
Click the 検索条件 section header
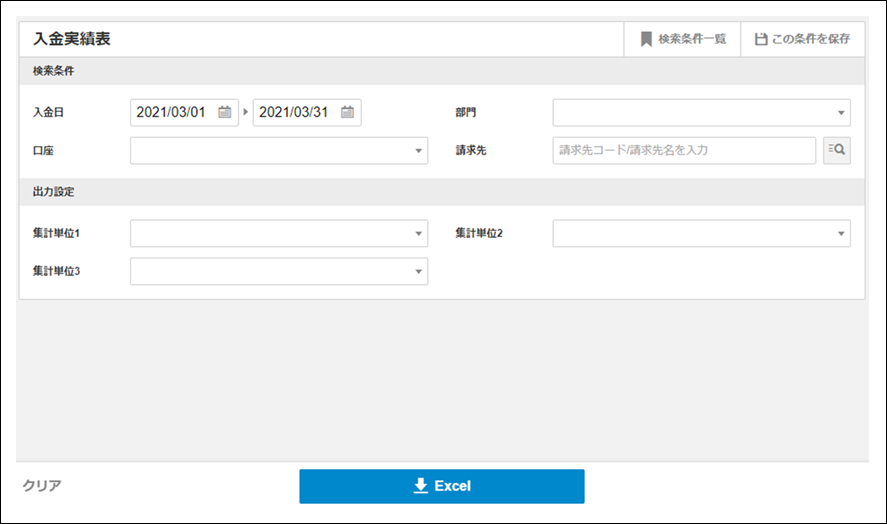click(54, 71)
